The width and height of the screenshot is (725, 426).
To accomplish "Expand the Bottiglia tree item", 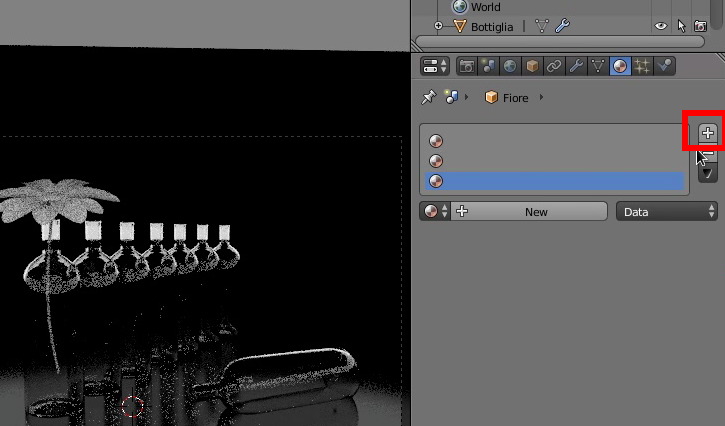I will [438, 26].
